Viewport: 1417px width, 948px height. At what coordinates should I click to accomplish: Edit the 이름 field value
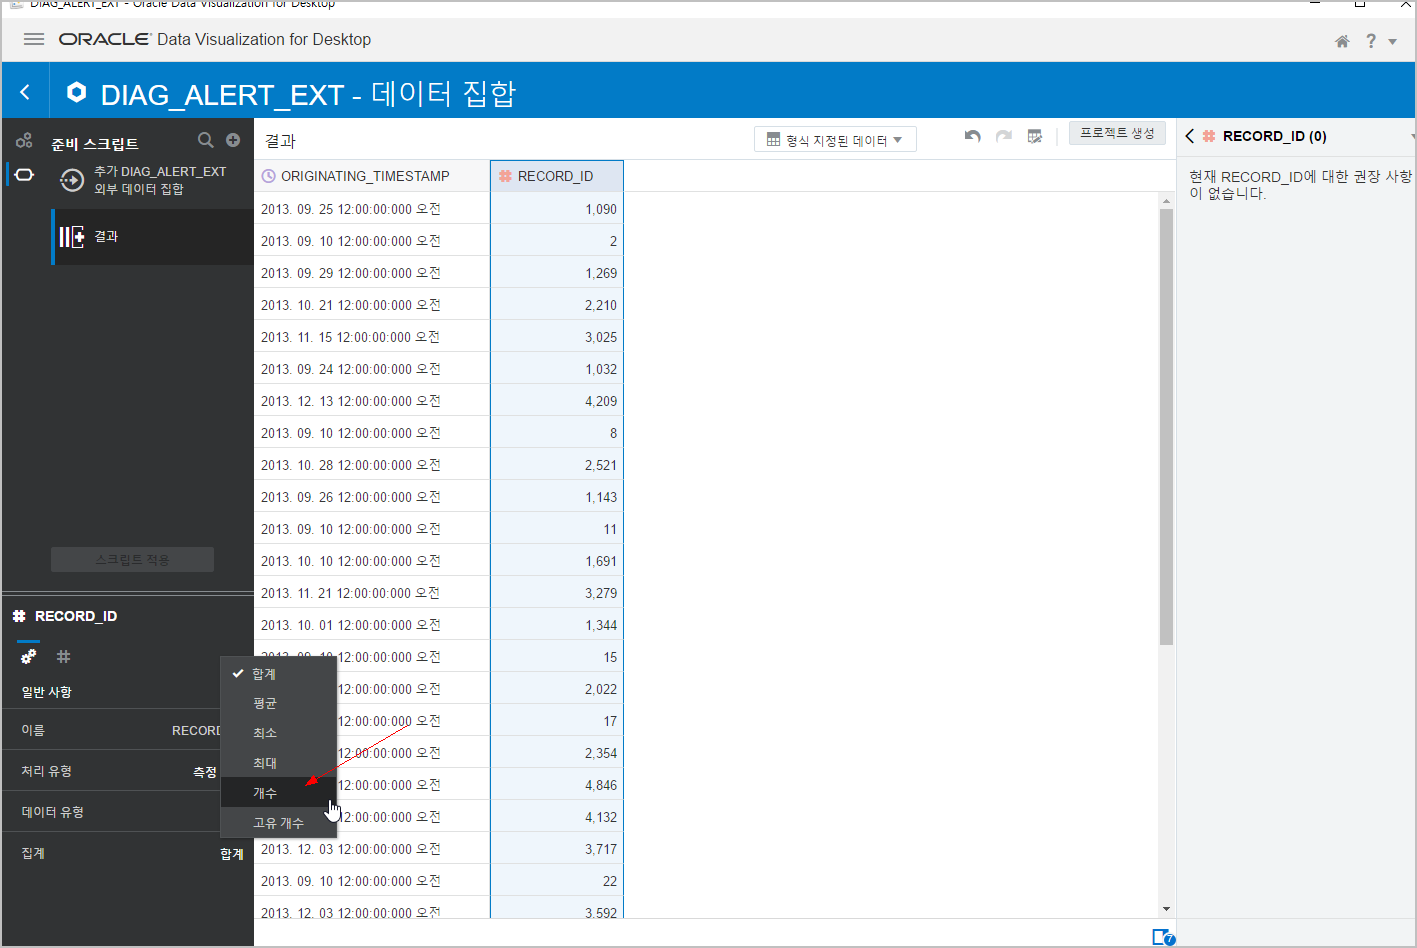196,731
